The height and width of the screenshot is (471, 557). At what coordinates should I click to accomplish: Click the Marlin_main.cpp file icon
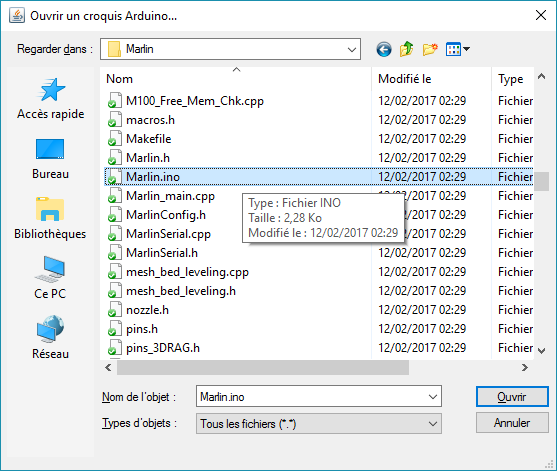pos(114,196)
